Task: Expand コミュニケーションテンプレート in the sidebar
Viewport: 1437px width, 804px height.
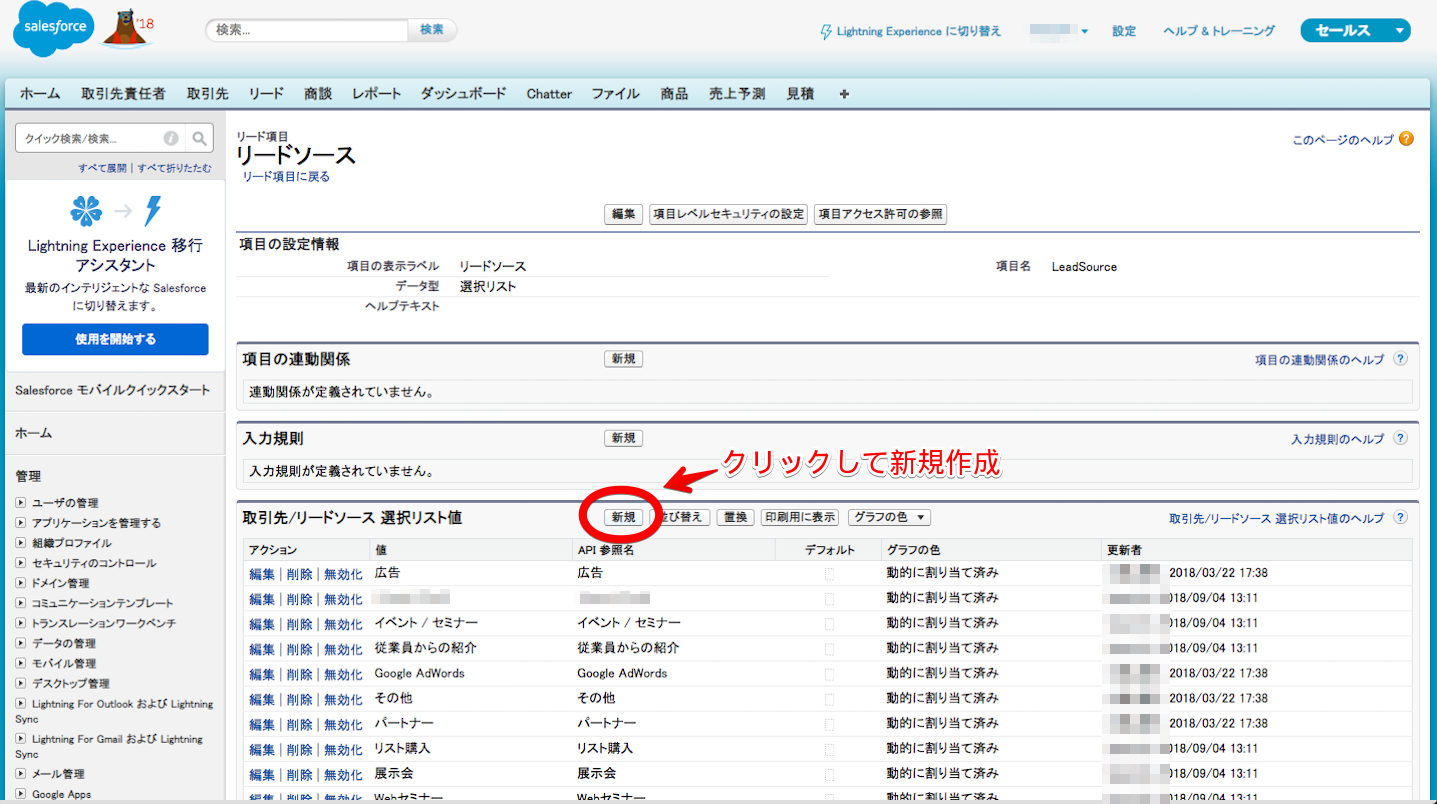Action: (20, 602)
